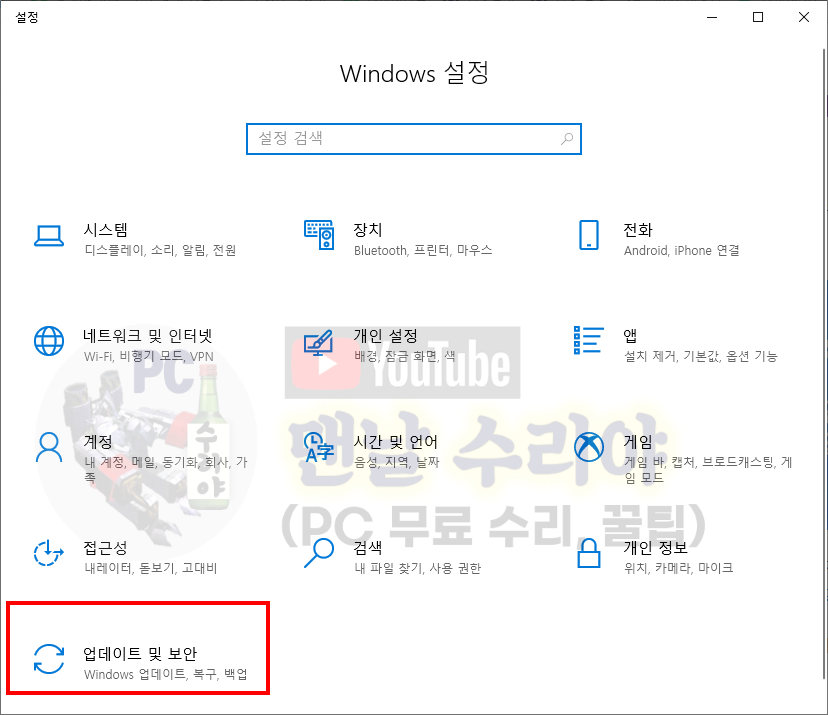
Task: Open 앱 settings title
Action: pyautogui.click(x=630, y=336)
